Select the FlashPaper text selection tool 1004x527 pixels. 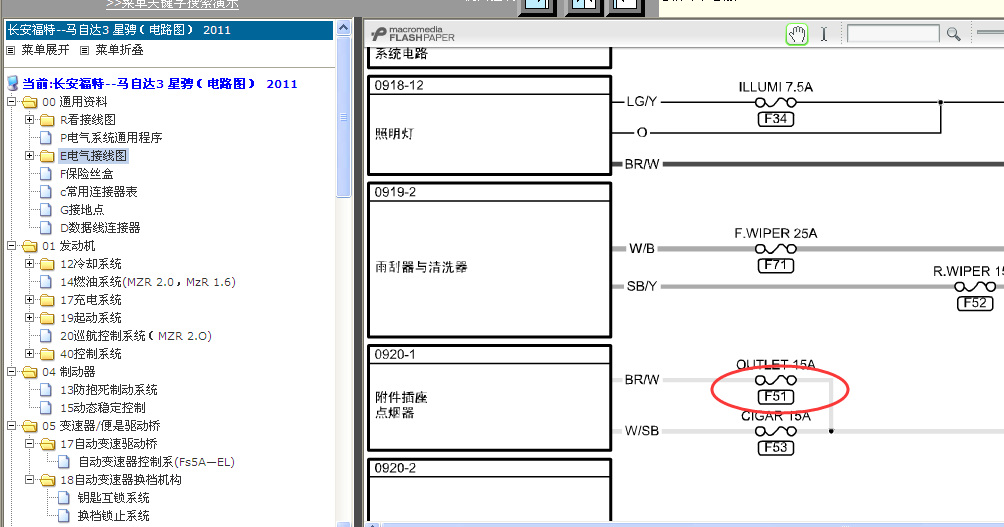pos(824,34)
